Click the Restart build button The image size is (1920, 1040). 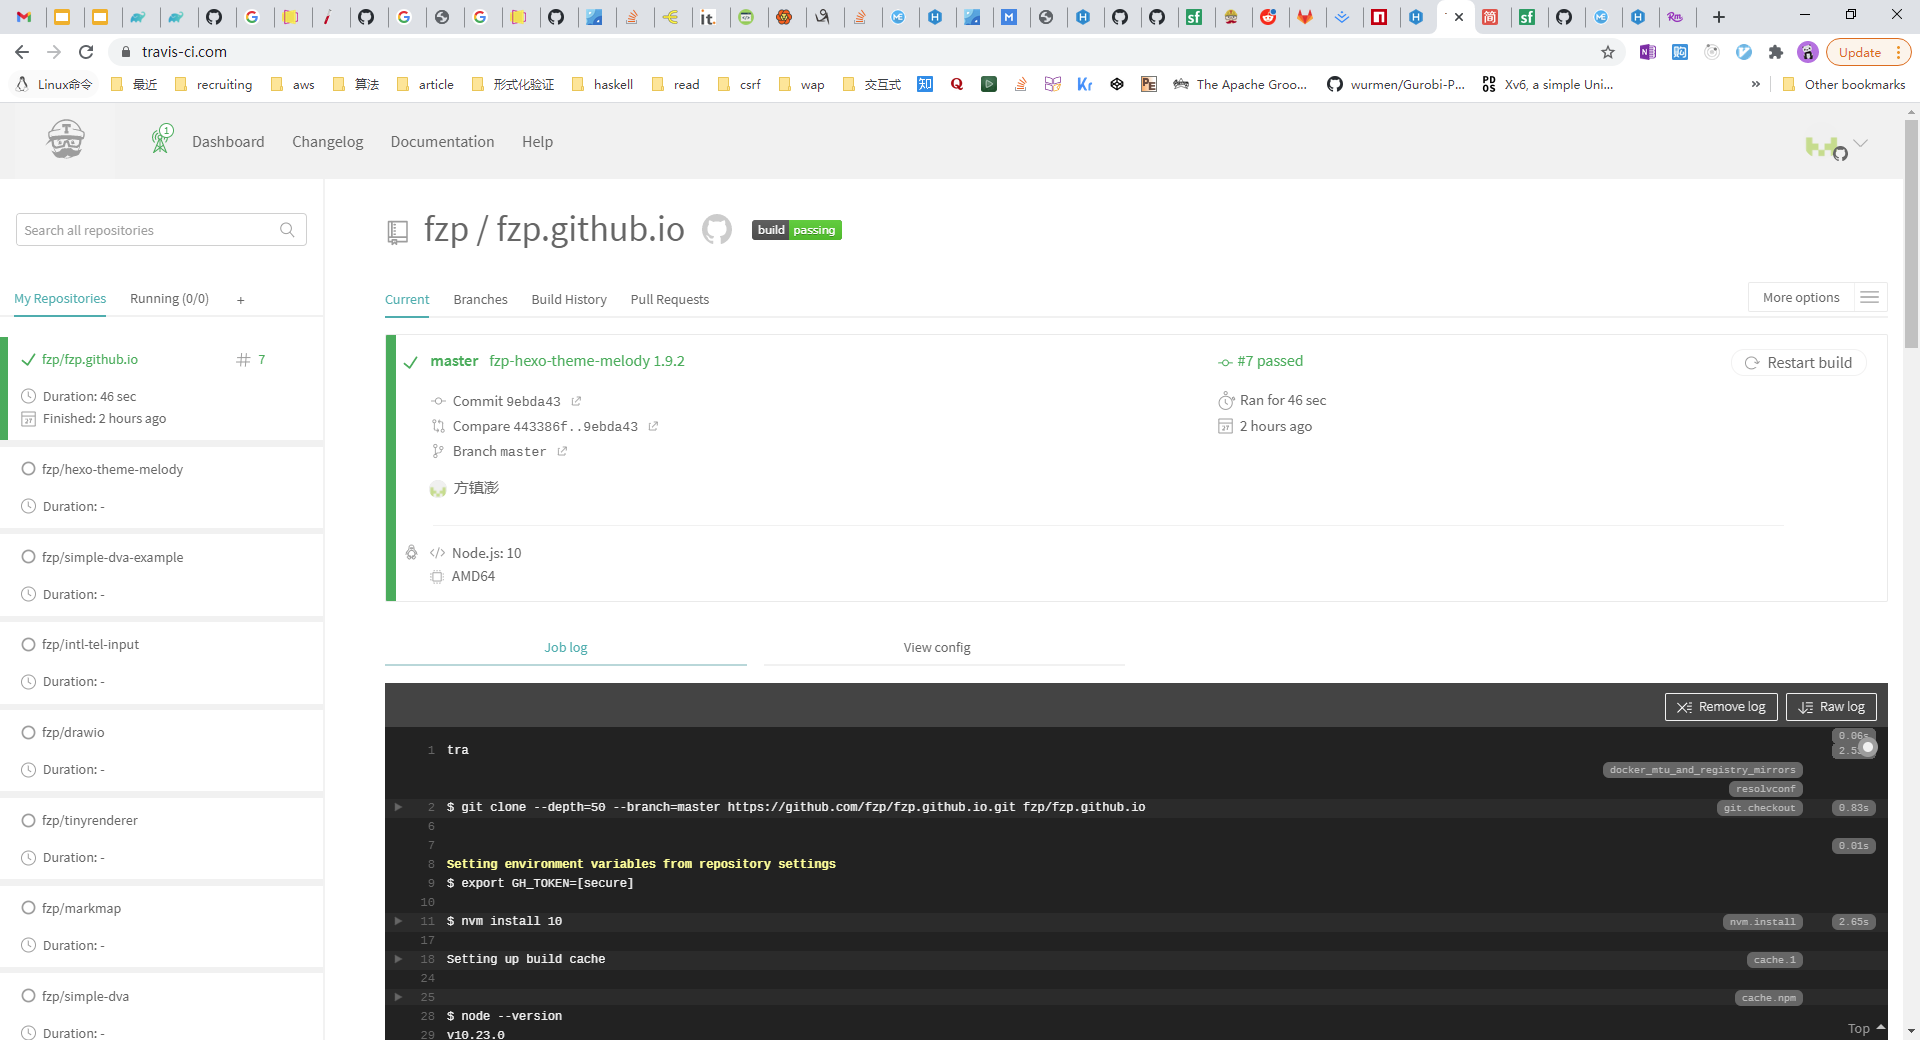pyautogui.click(x=1798, y=362)
